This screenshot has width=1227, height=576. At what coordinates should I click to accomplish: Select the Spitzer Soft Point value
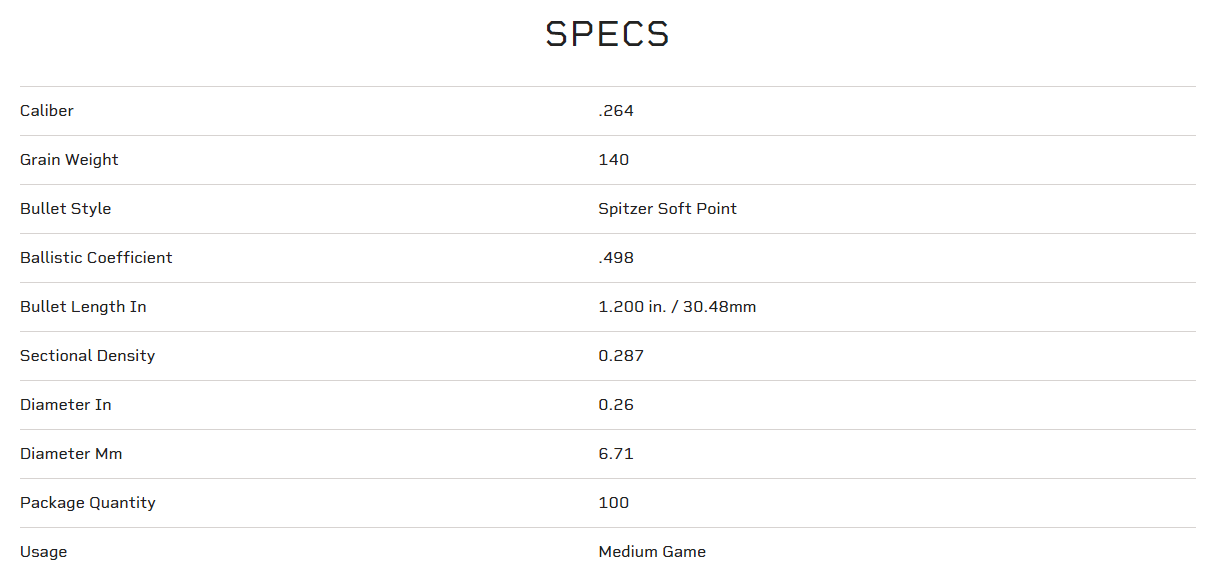point(667,209)
